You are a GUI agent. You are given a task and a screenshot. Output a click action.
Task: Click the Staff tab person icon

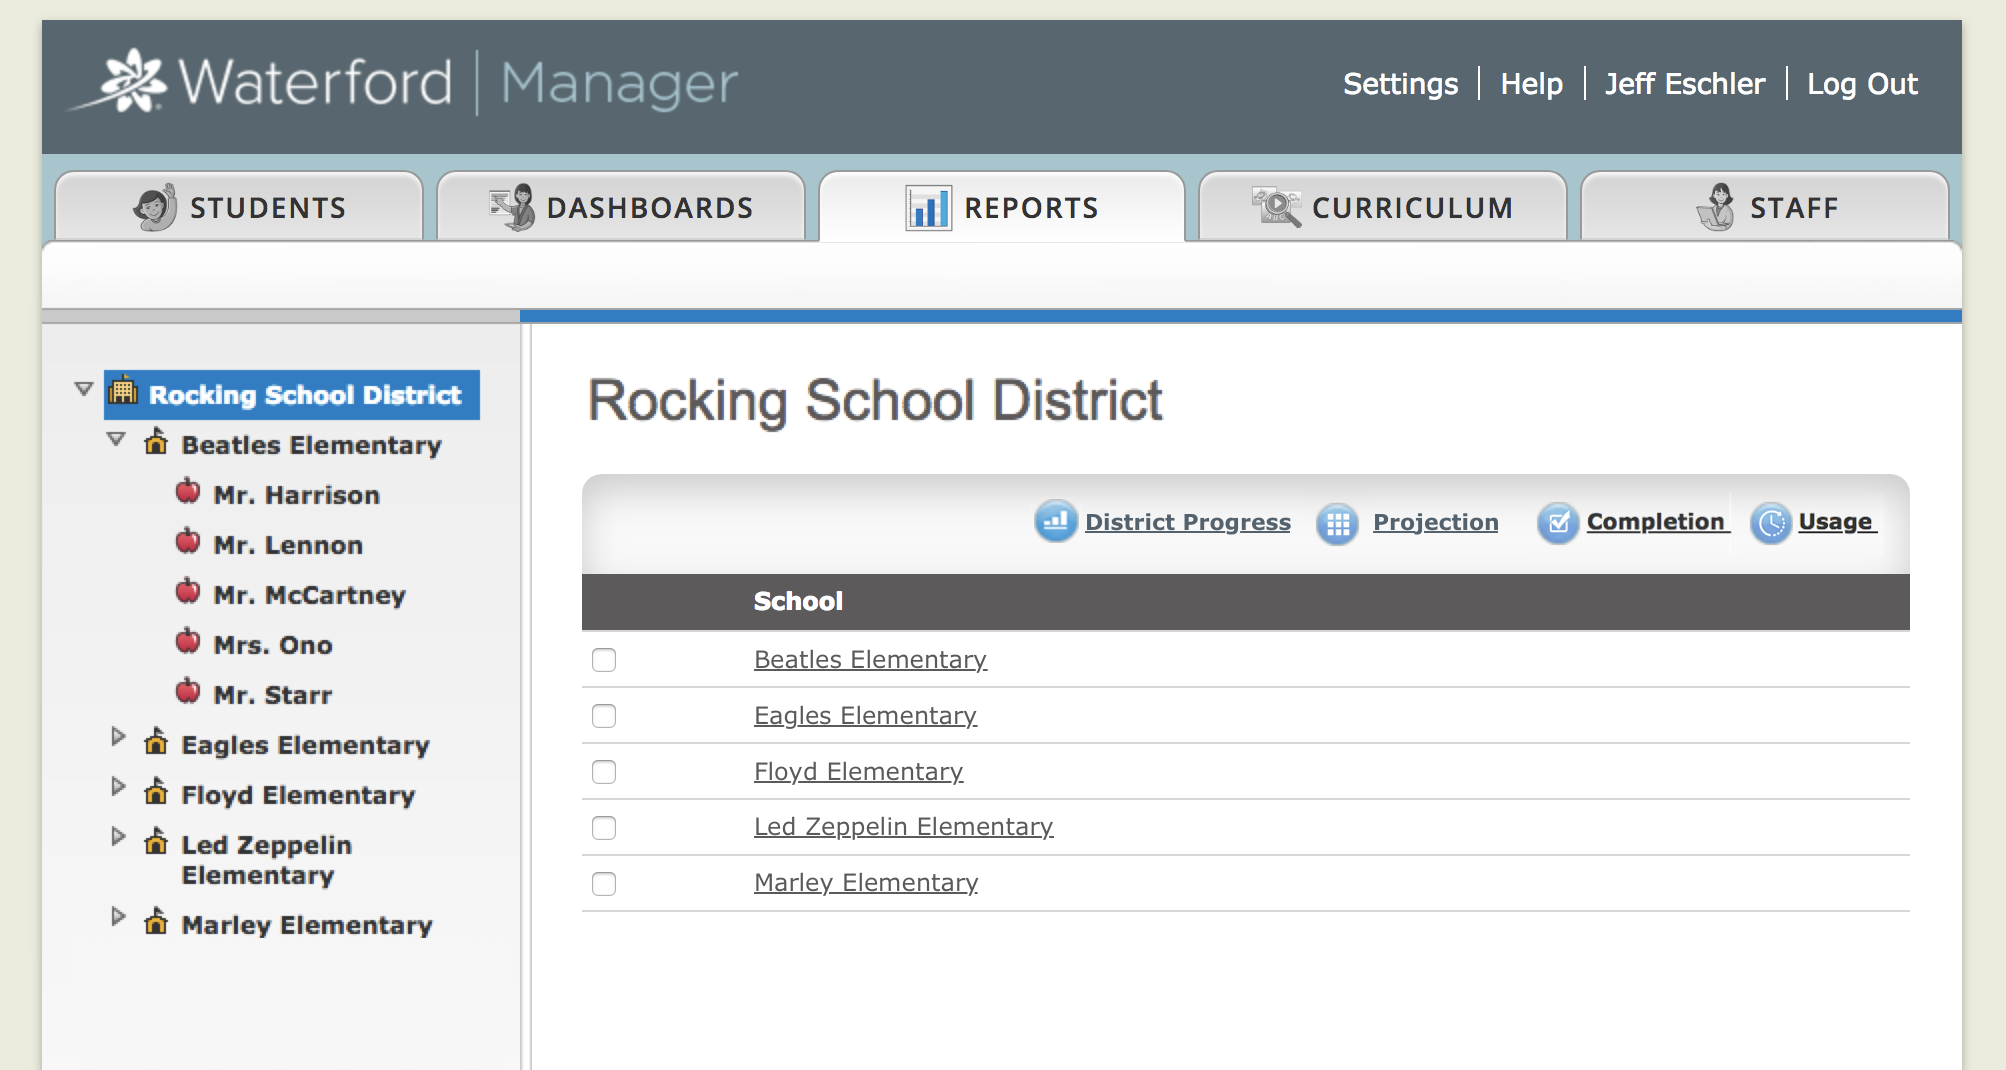tap(1716, 207)
